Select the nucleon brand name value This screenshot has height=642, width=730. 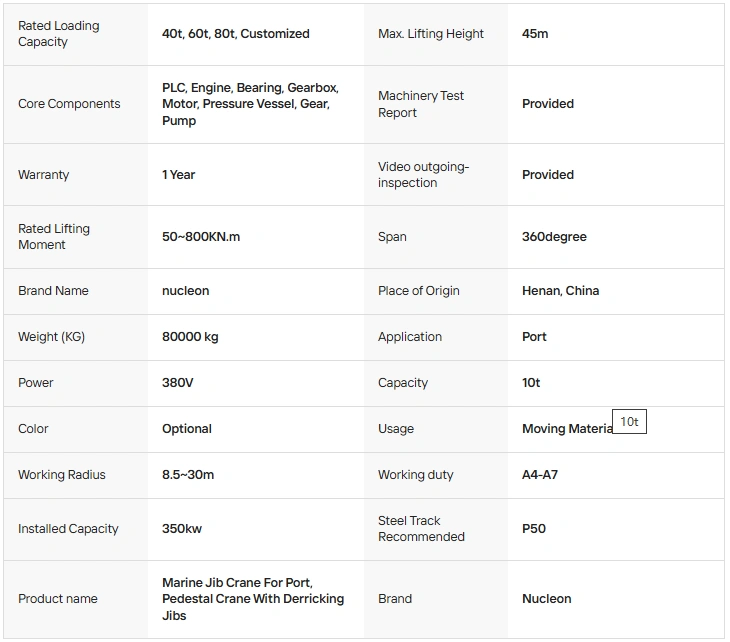(x=185, y=291)
